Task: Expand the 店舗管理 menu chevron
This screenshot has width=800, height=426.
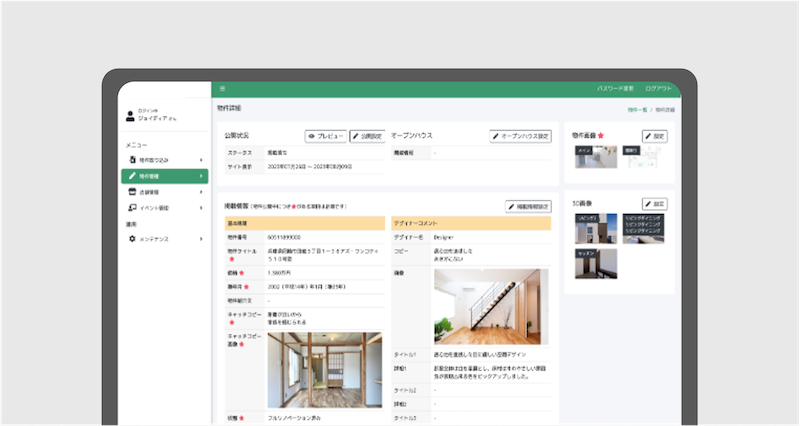Action: (x=201, y=192)
